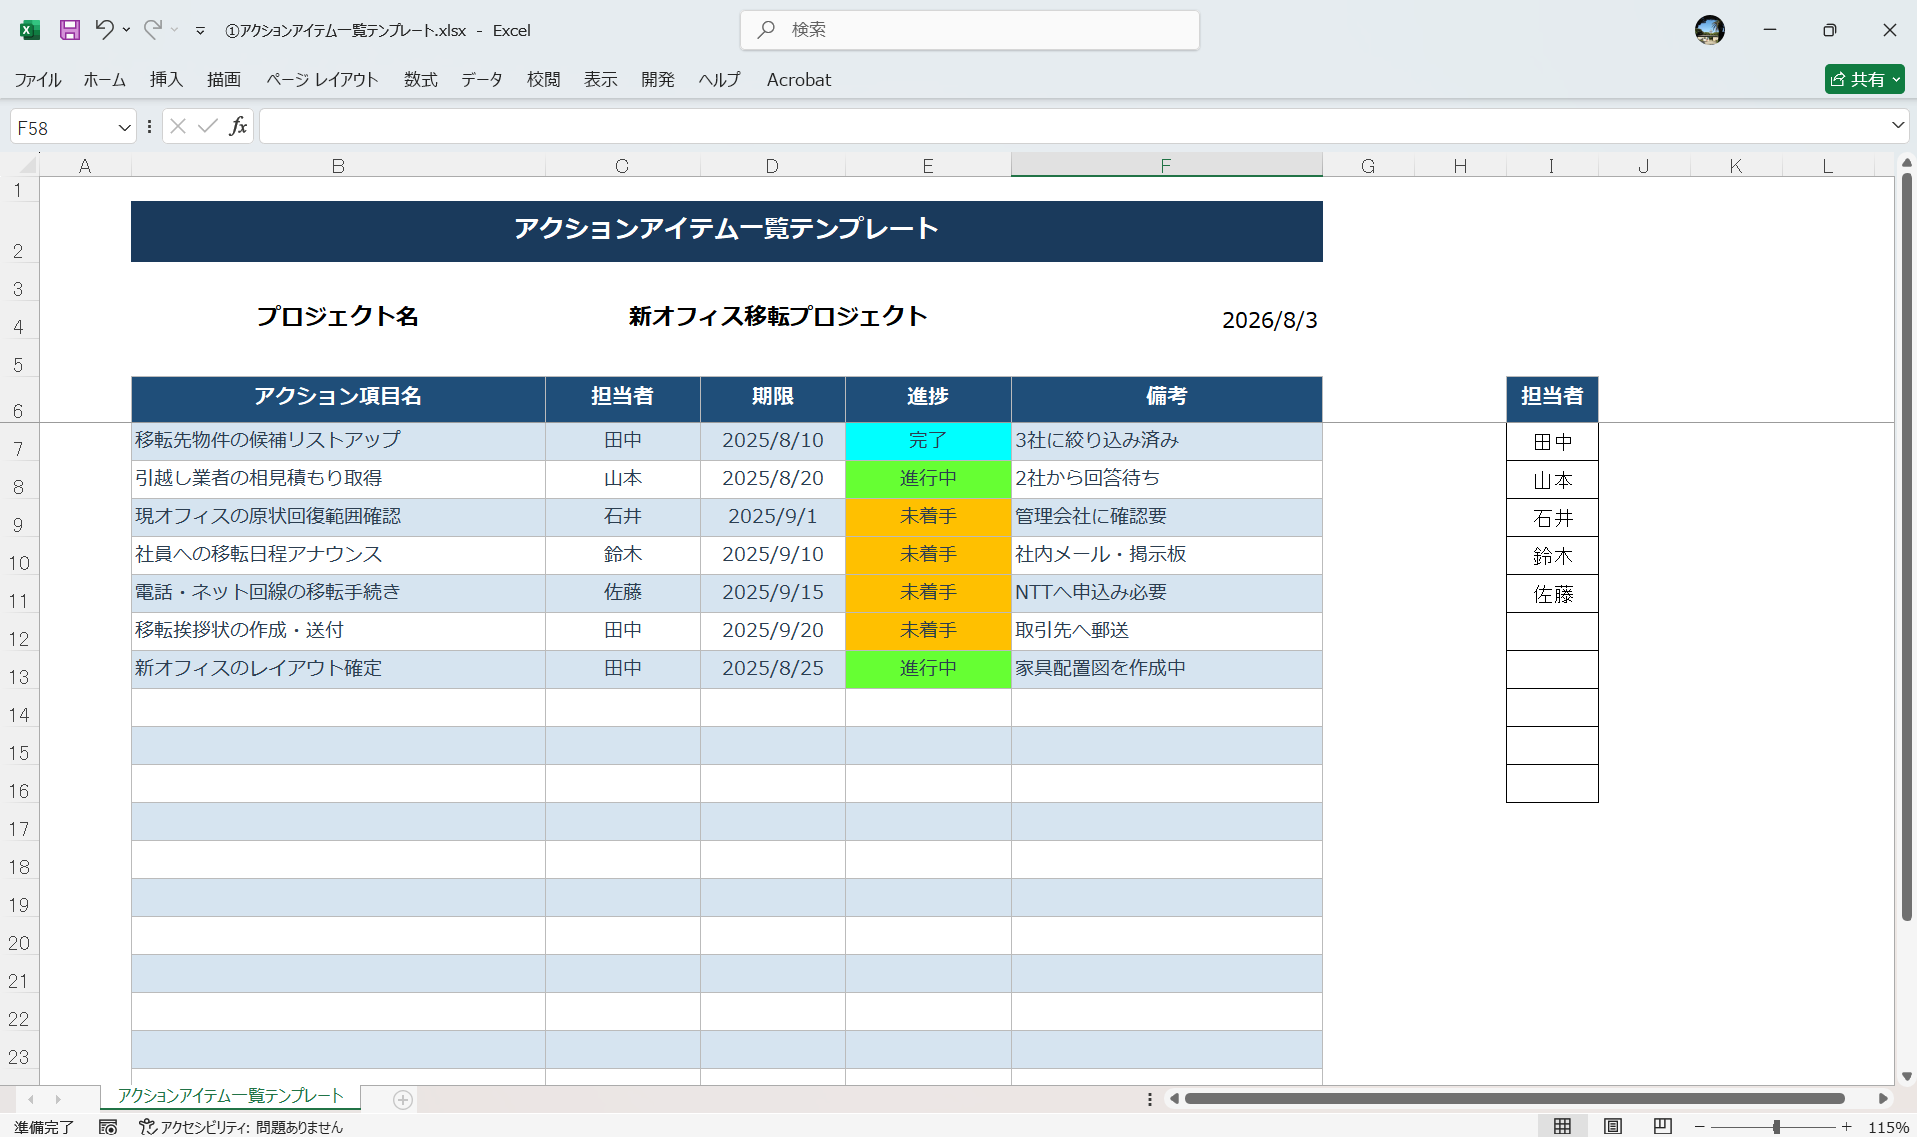1917x1137 pixels.
Task: Click the zoom slider handle
Action: (x=1776, y=1127)
